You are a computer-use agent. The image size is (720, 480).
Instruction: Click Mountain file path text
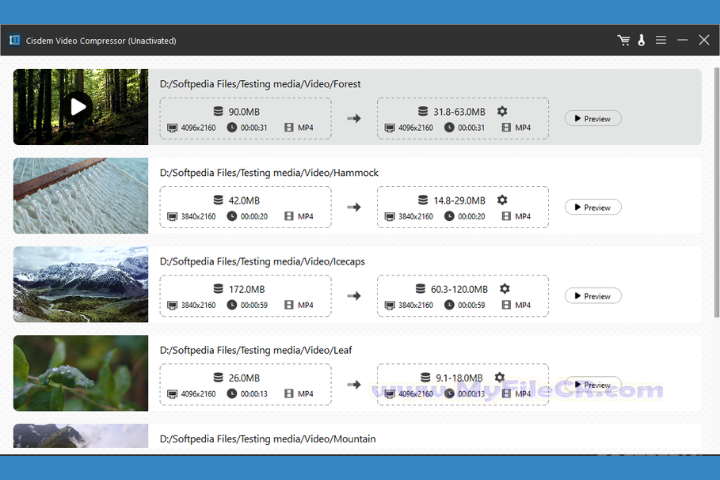point(268,439)
